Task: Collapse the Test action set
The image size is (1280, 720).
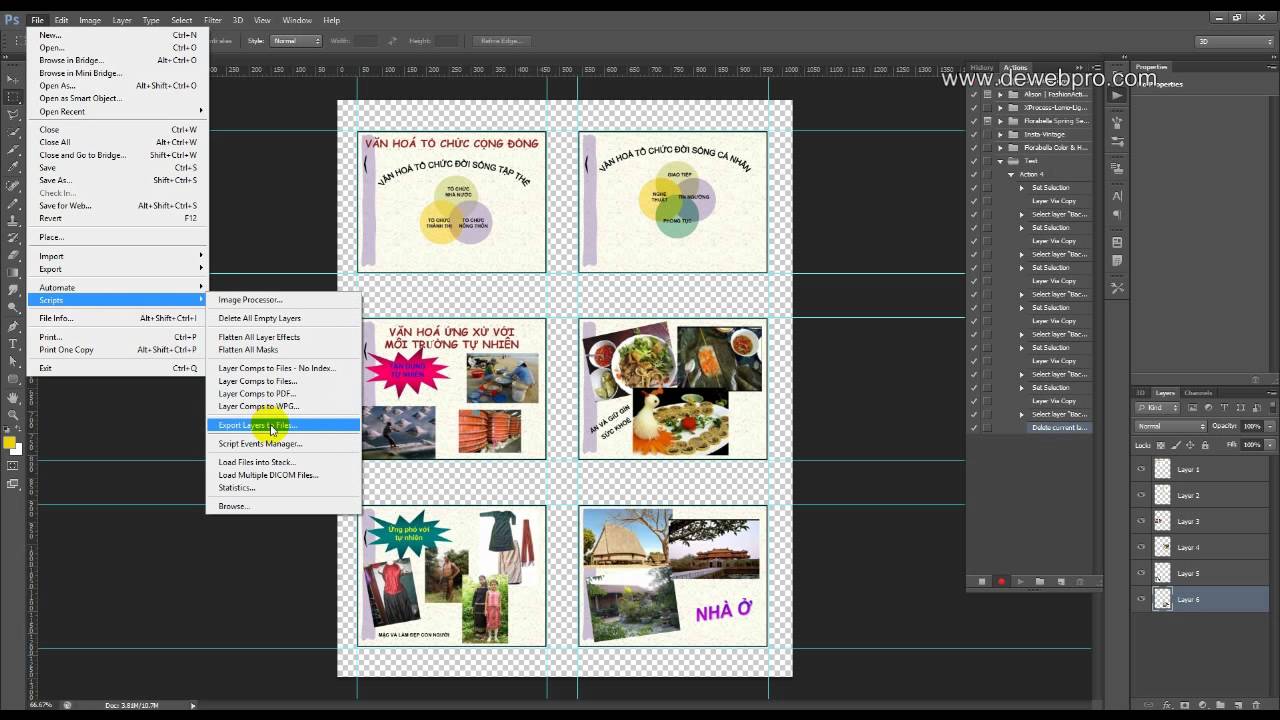Action: [x=1000, y=161]
